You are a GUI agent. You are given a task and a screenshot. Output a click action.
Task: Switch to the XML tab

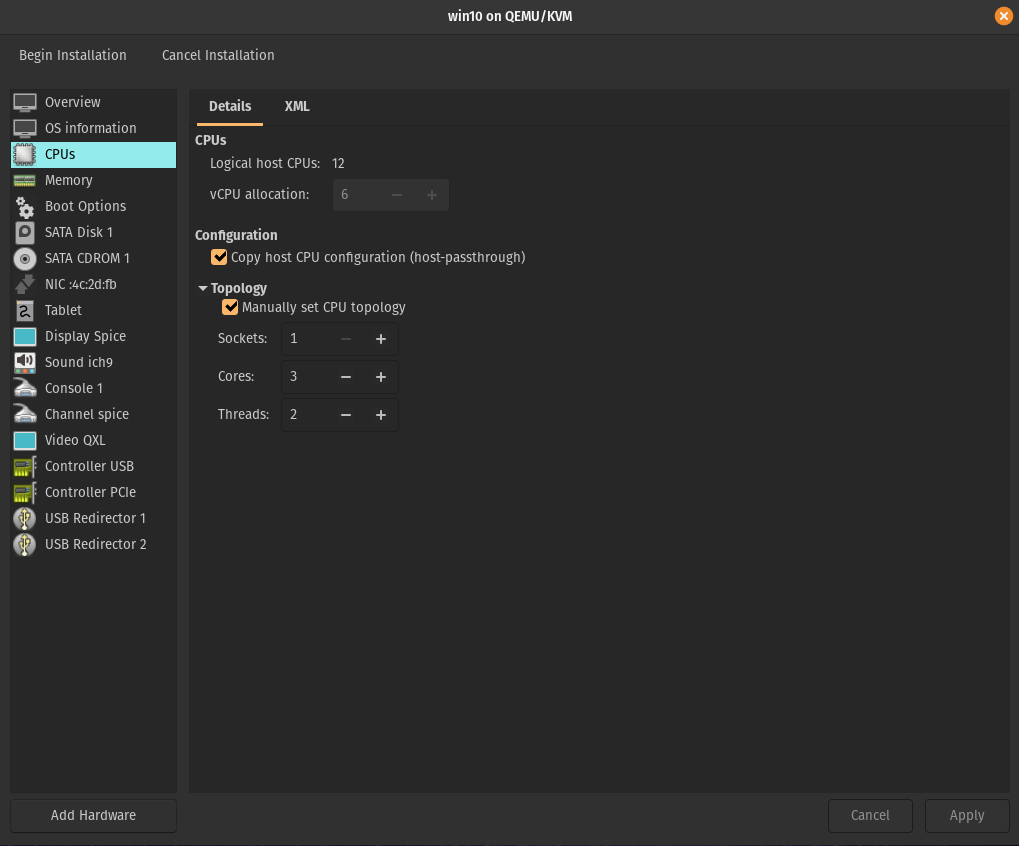[x=296, y=106]
